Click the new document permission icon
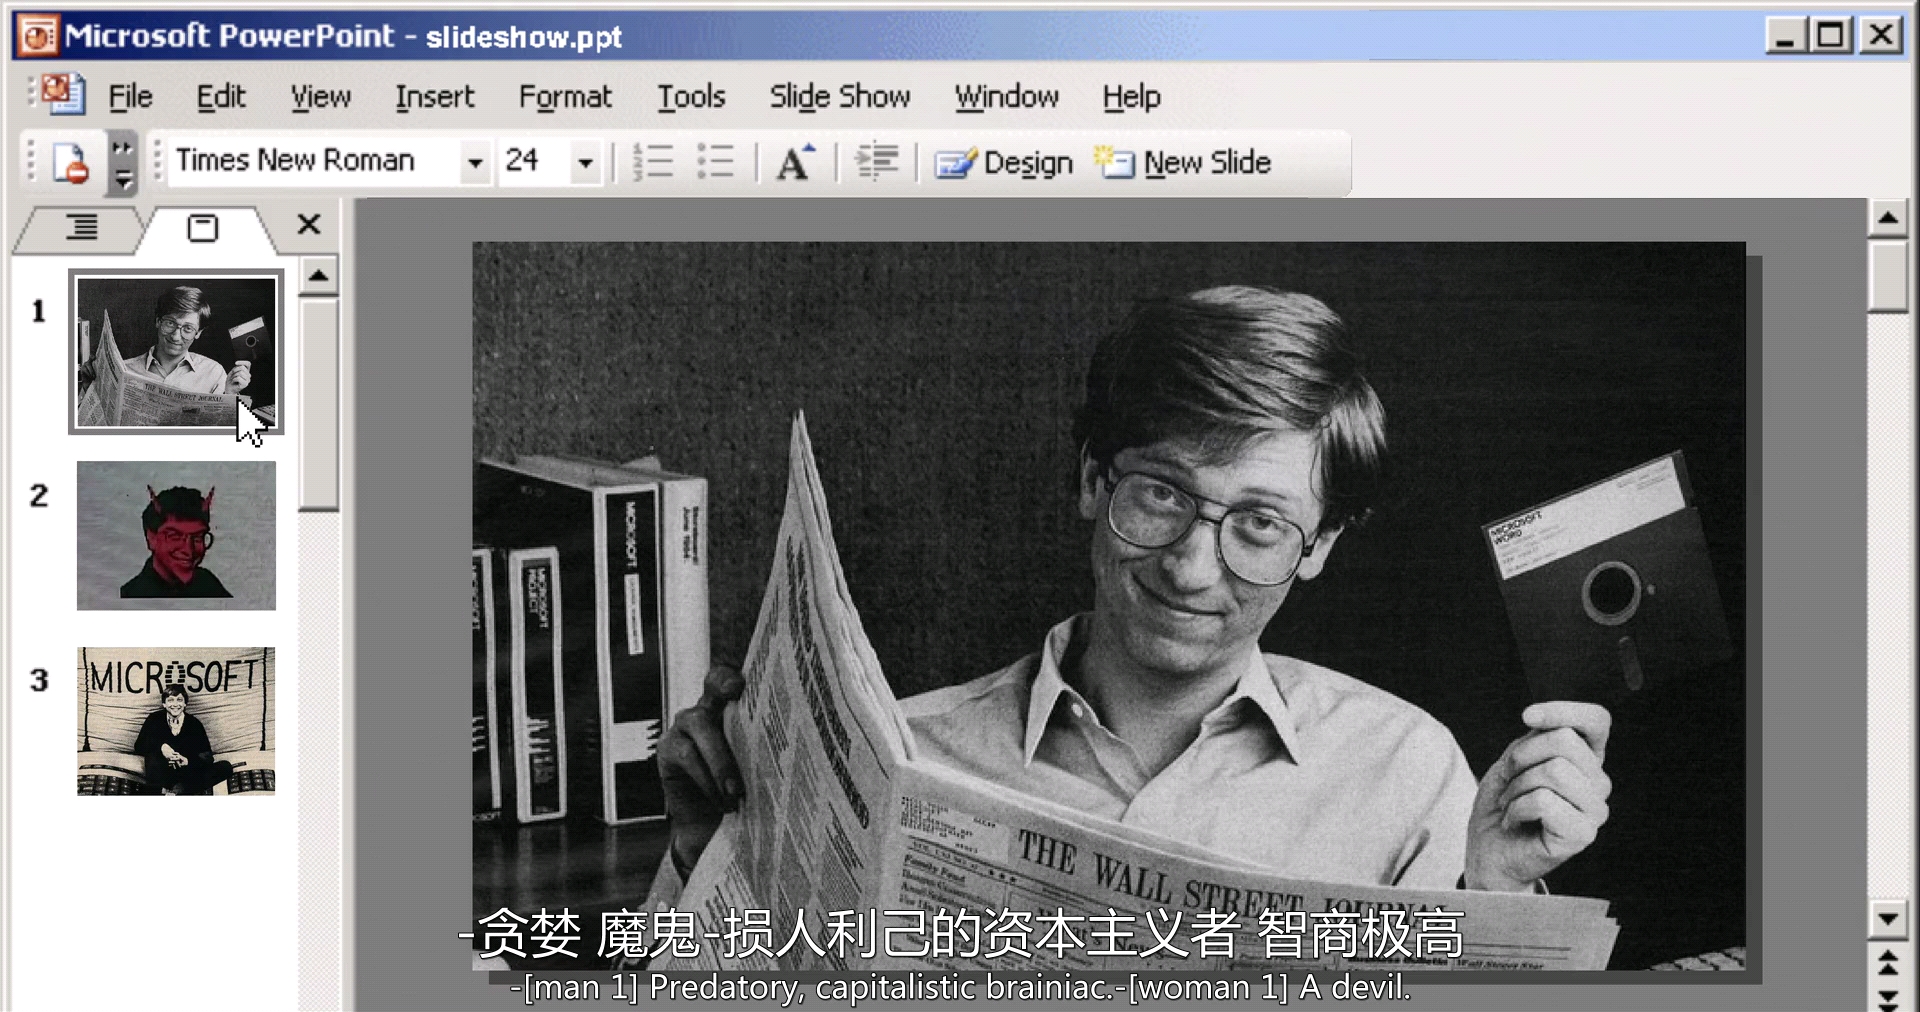 [70, 163]
